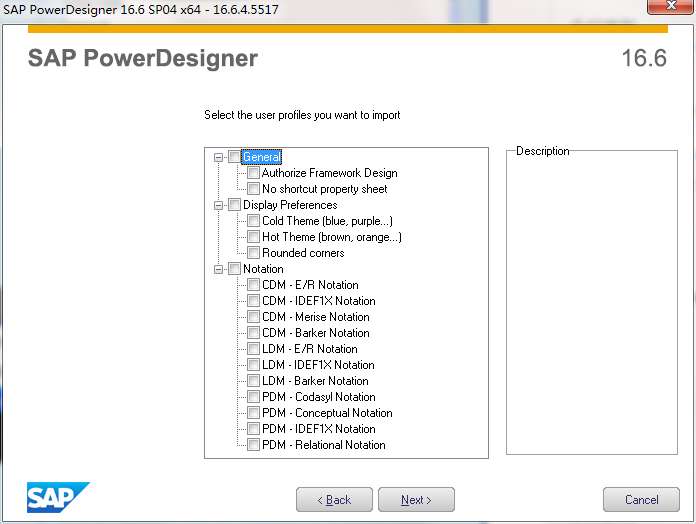This screenshot has height=524, width=696.
Task: Select the Notation label in the tree
Action: 263,269
